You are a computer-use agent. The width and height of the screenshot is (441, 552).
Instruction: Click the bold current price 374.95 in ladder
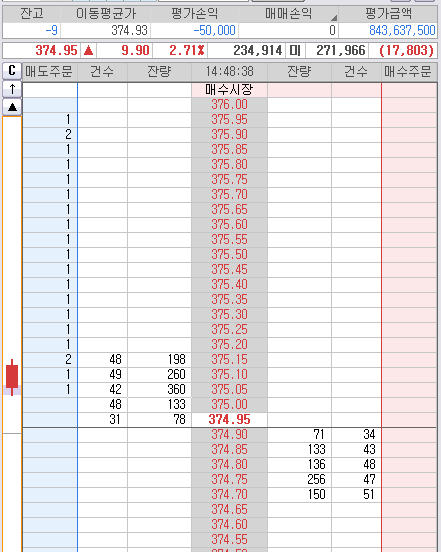coord(229,419)
